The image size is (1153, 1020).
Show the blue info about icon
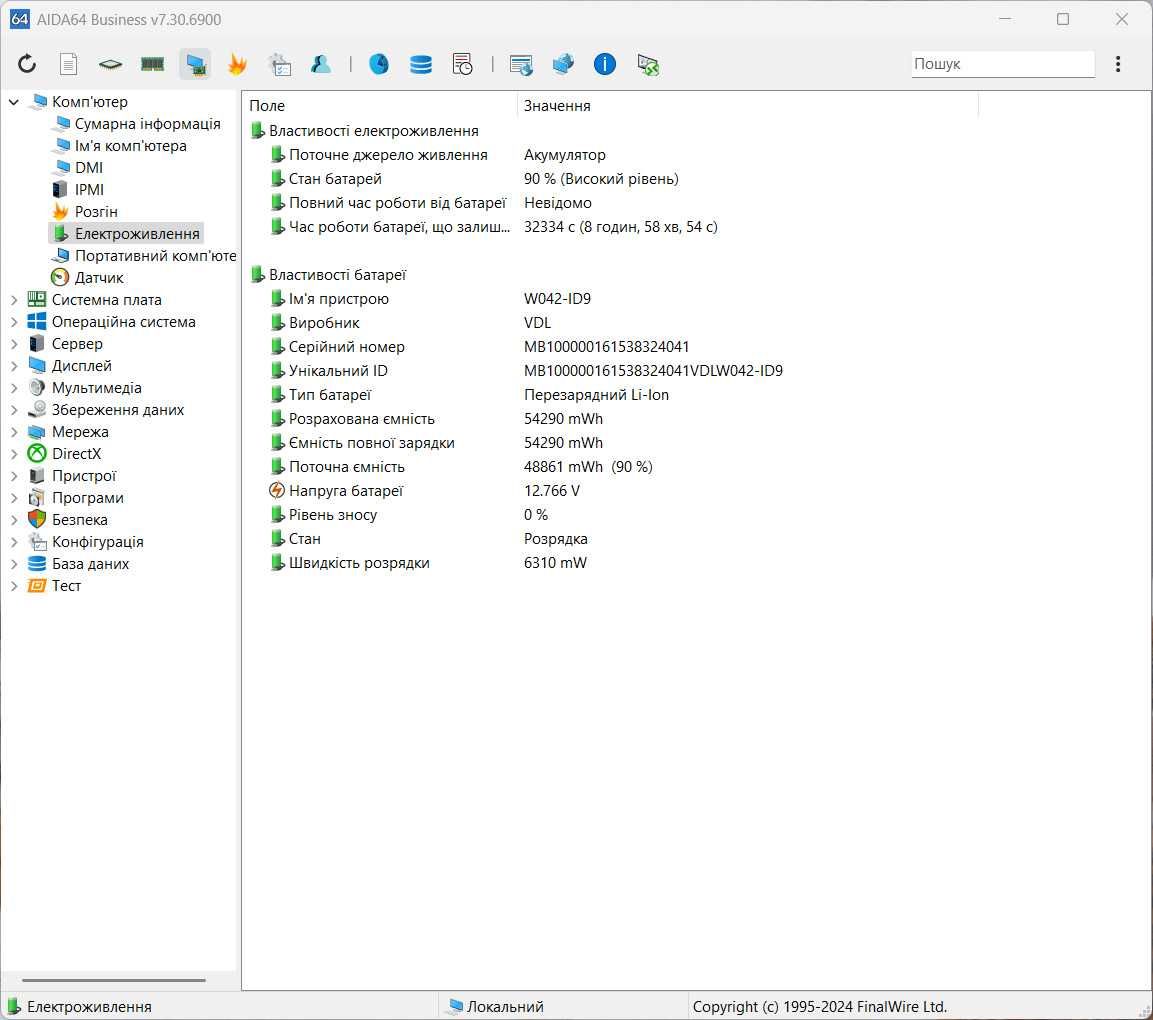(x=604, y=64)
